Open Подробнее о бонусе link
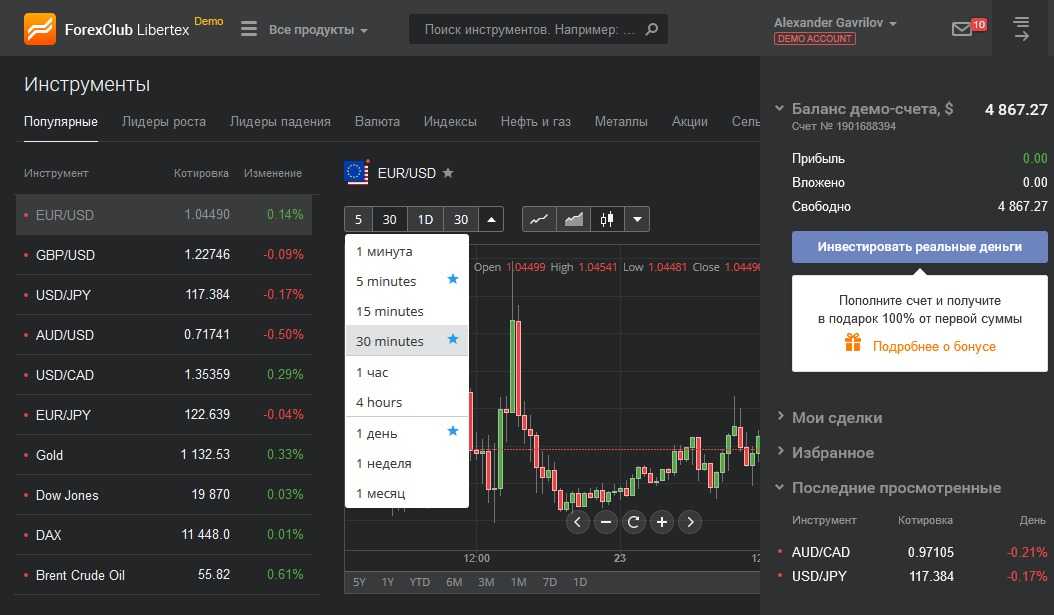1054x615 pixels. [934, 346]
